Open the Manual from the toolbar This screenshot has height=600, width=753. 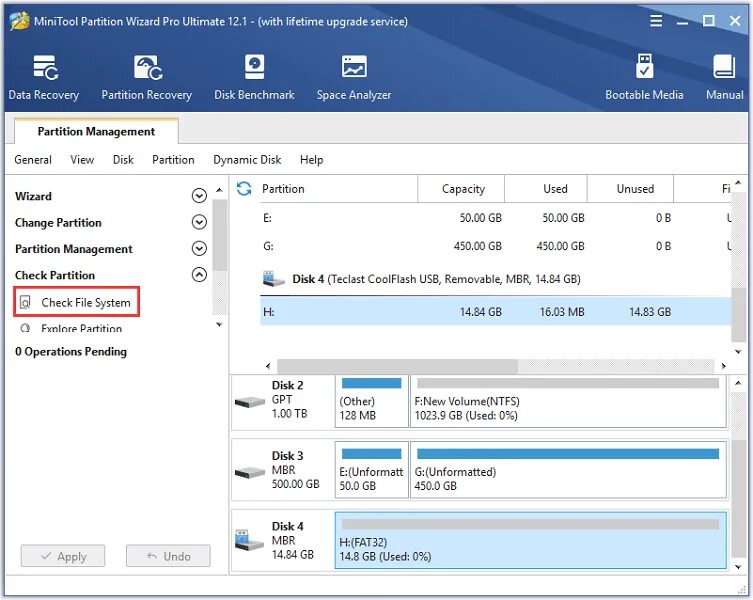pos(724,77)
